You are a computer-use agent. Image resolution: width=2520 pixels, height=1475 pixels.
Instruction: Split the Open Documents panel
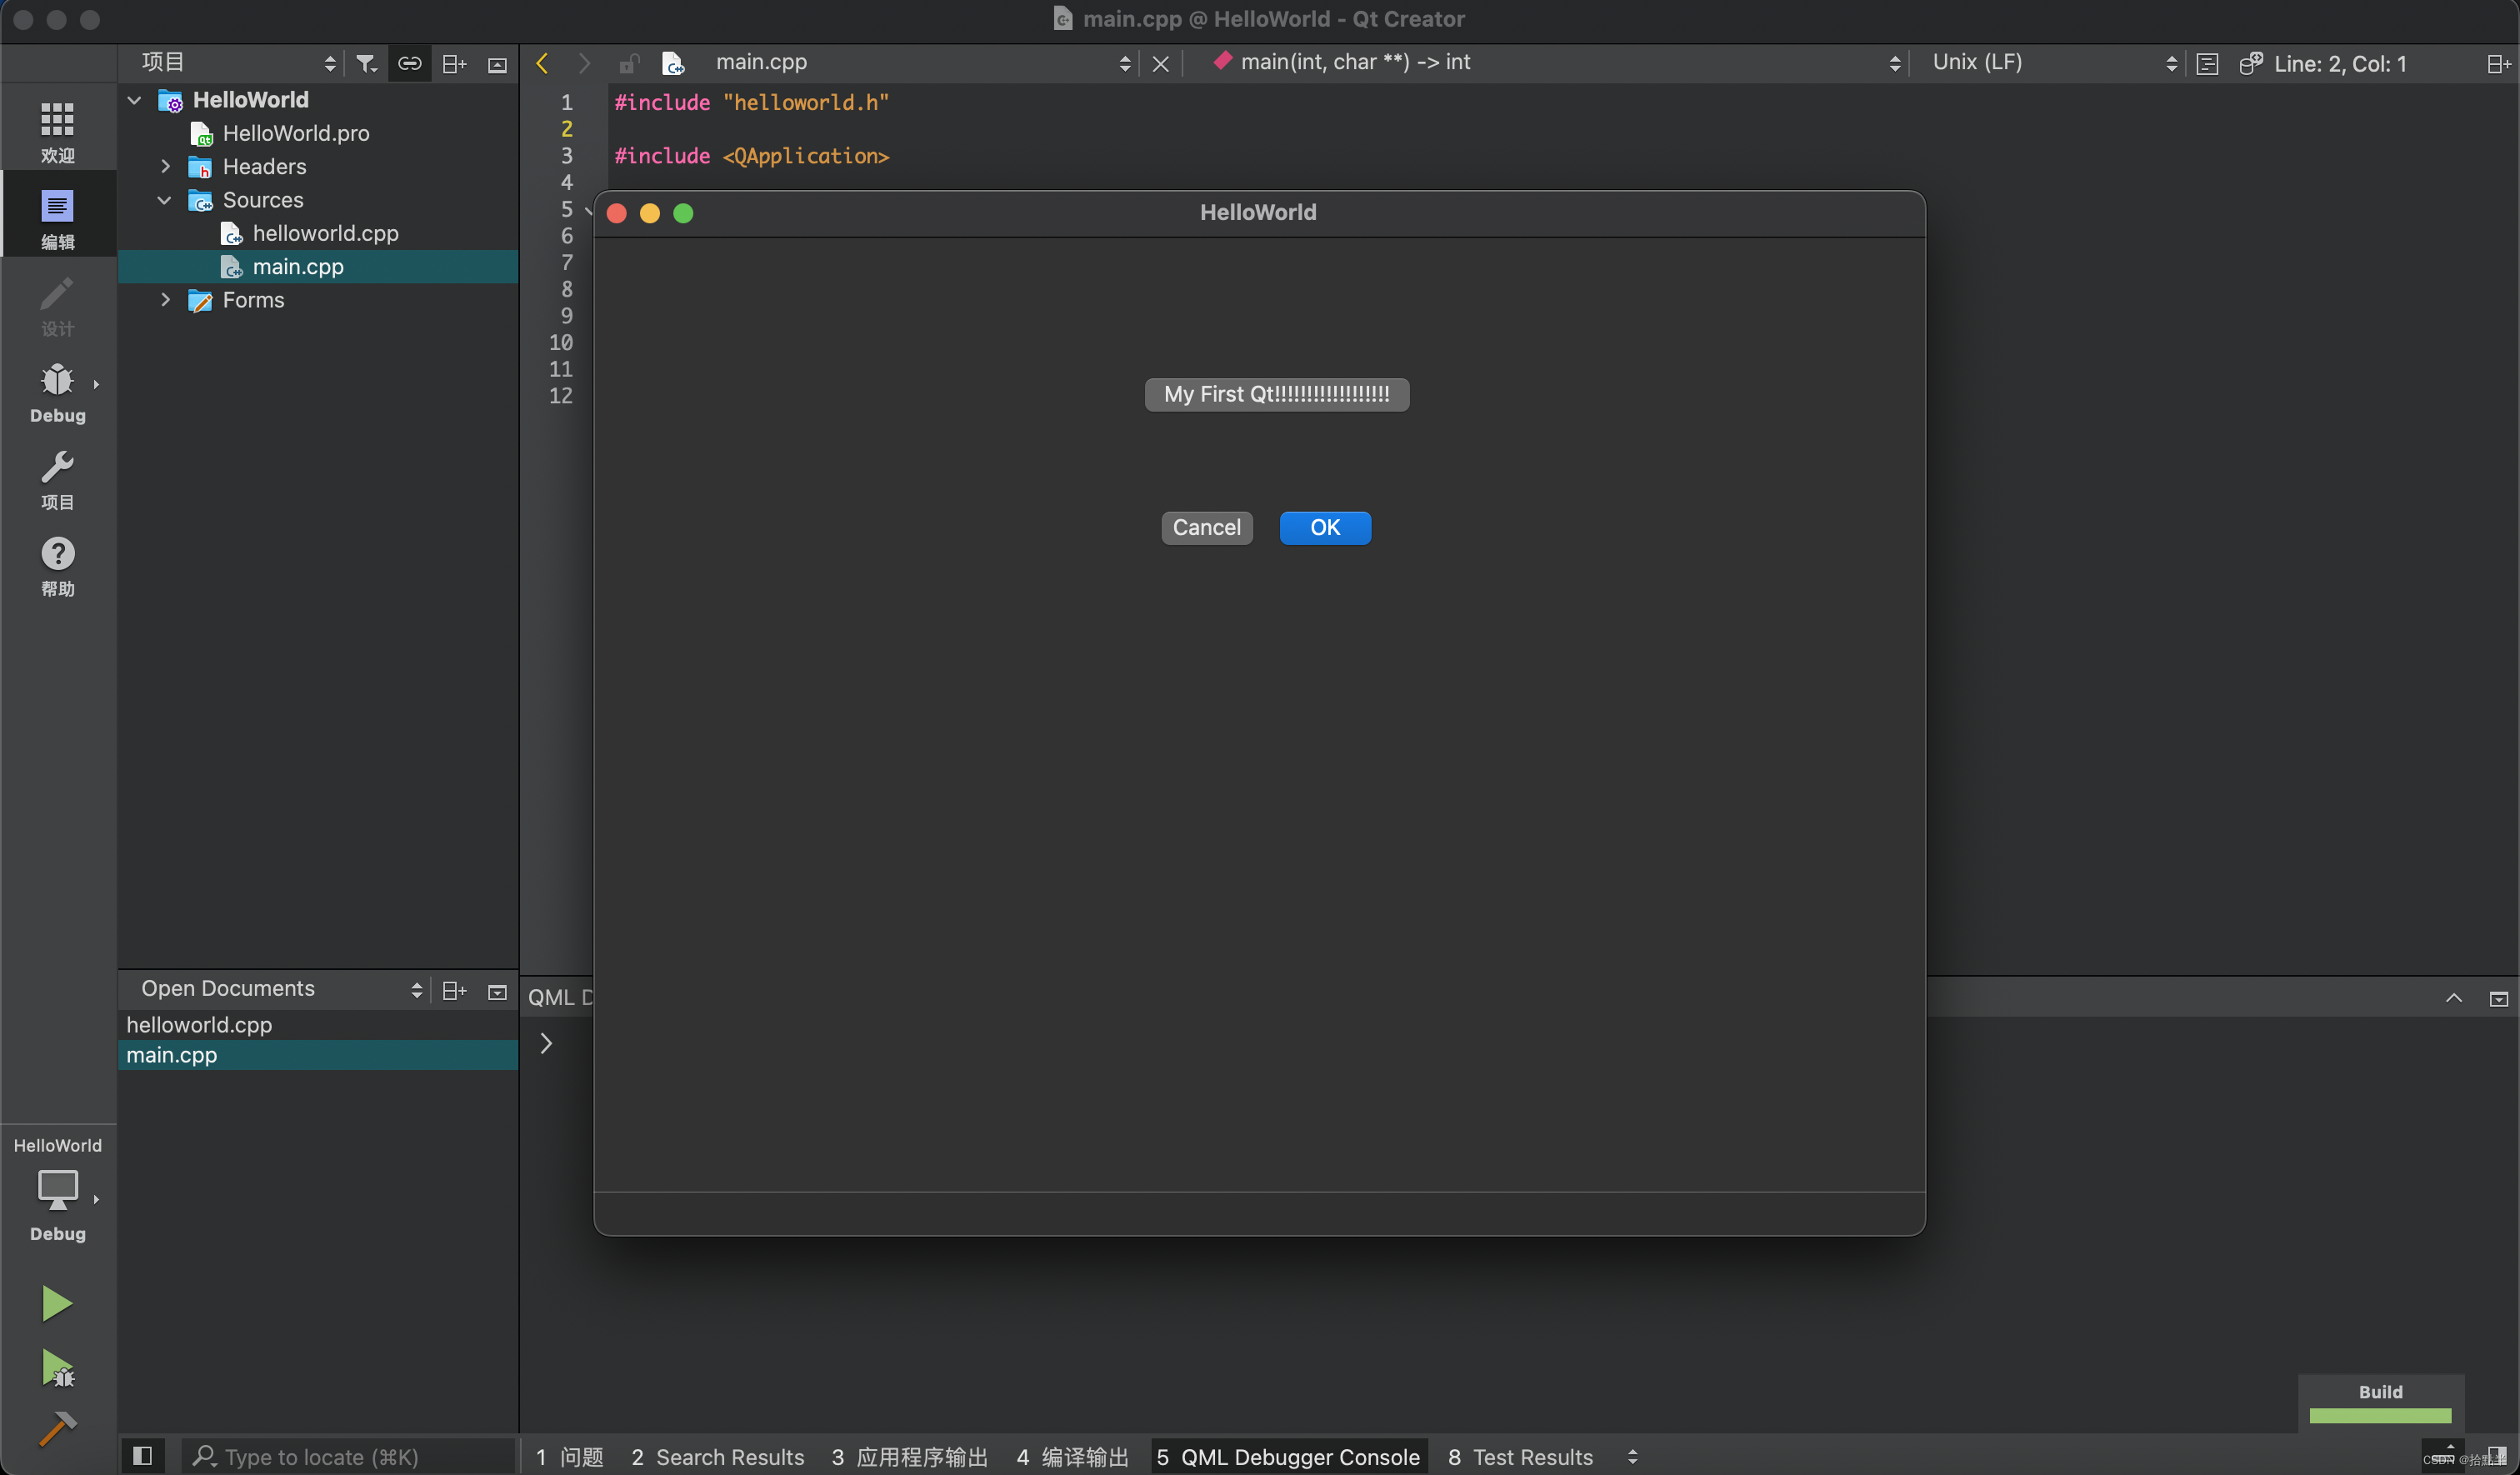pos(454,990)
